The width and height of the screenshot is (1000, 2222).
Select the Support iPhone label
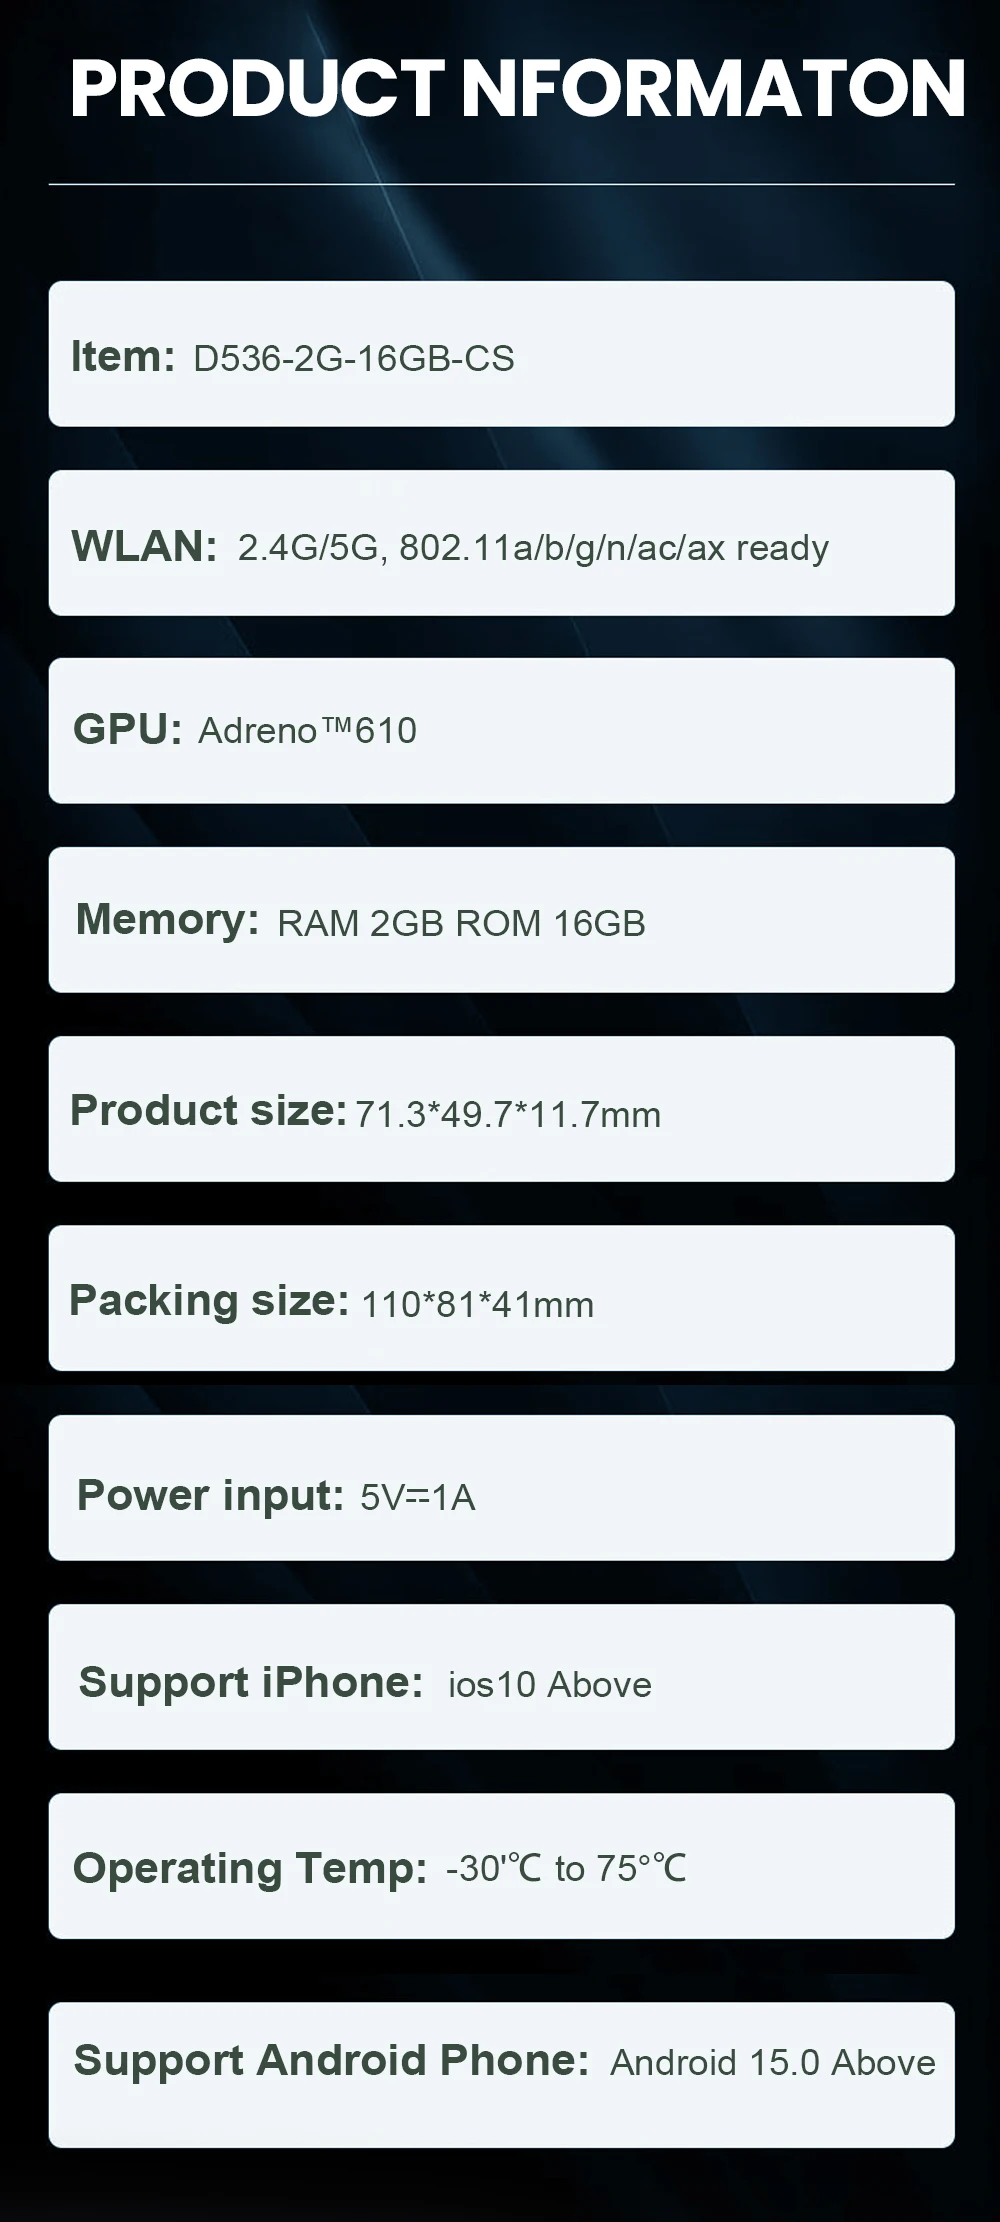click(x=251, y=1682)
